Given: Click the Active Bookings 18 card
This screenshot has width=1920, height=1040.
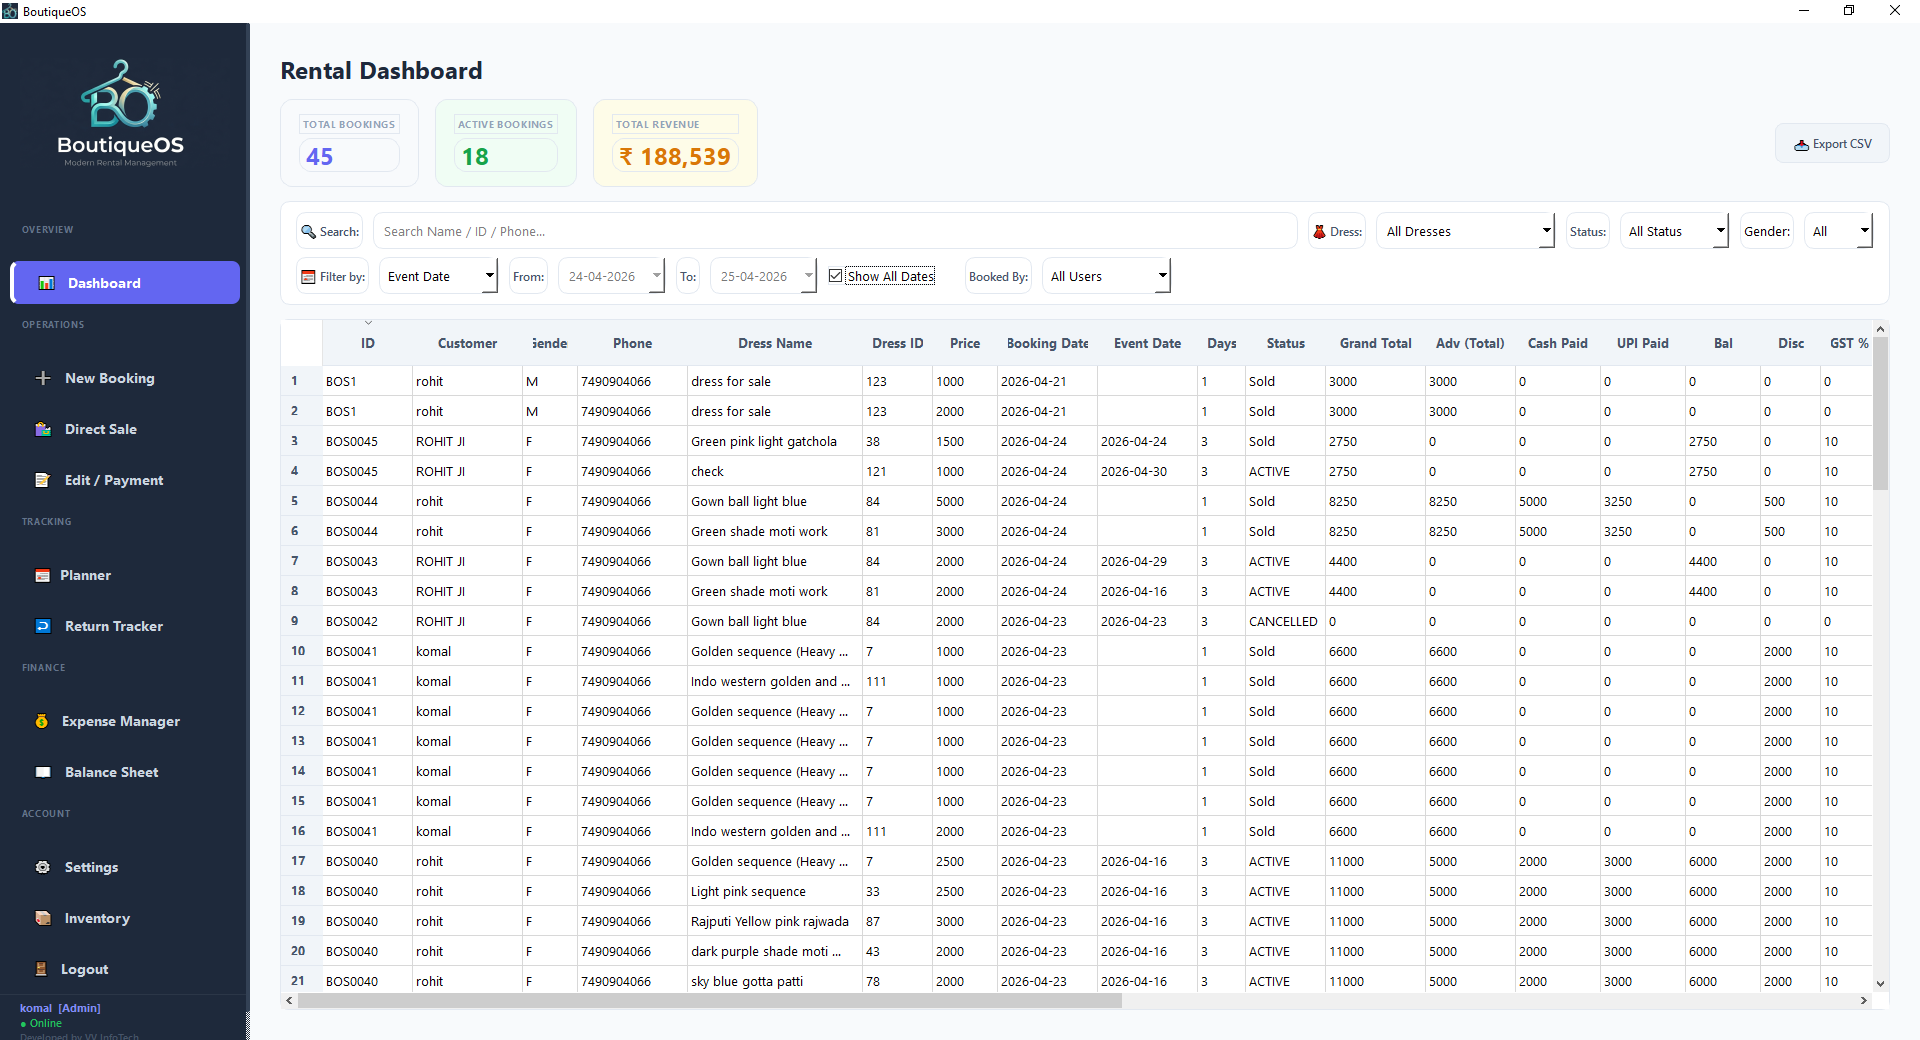Looking at the screenshot, I should 505,143.
